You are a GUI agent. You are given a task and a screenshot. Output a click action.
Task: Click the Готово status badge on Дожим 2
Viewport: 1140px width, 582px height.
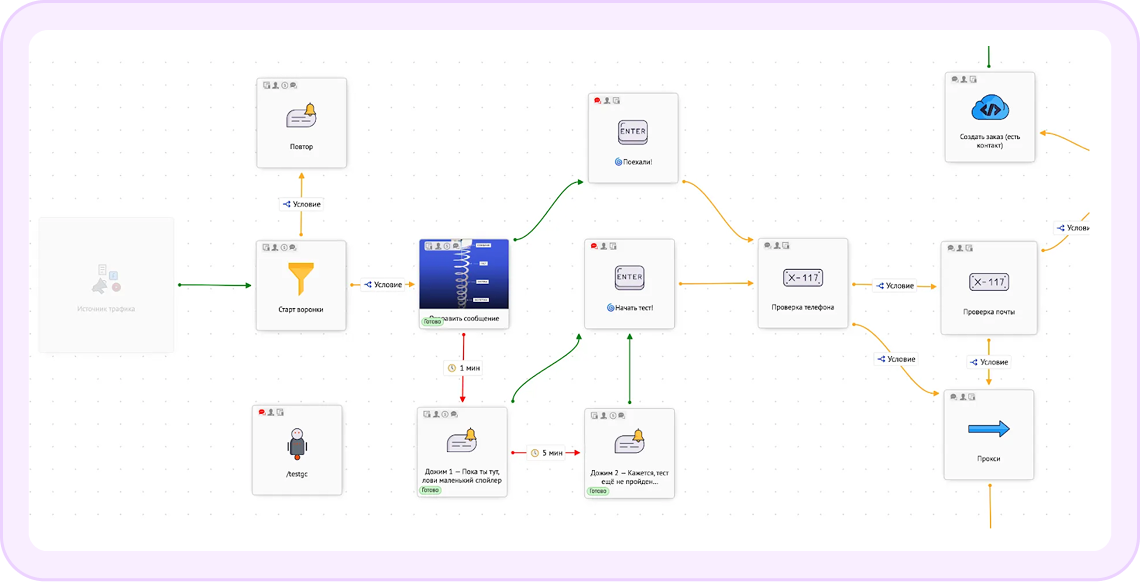[x=598, y=491]
